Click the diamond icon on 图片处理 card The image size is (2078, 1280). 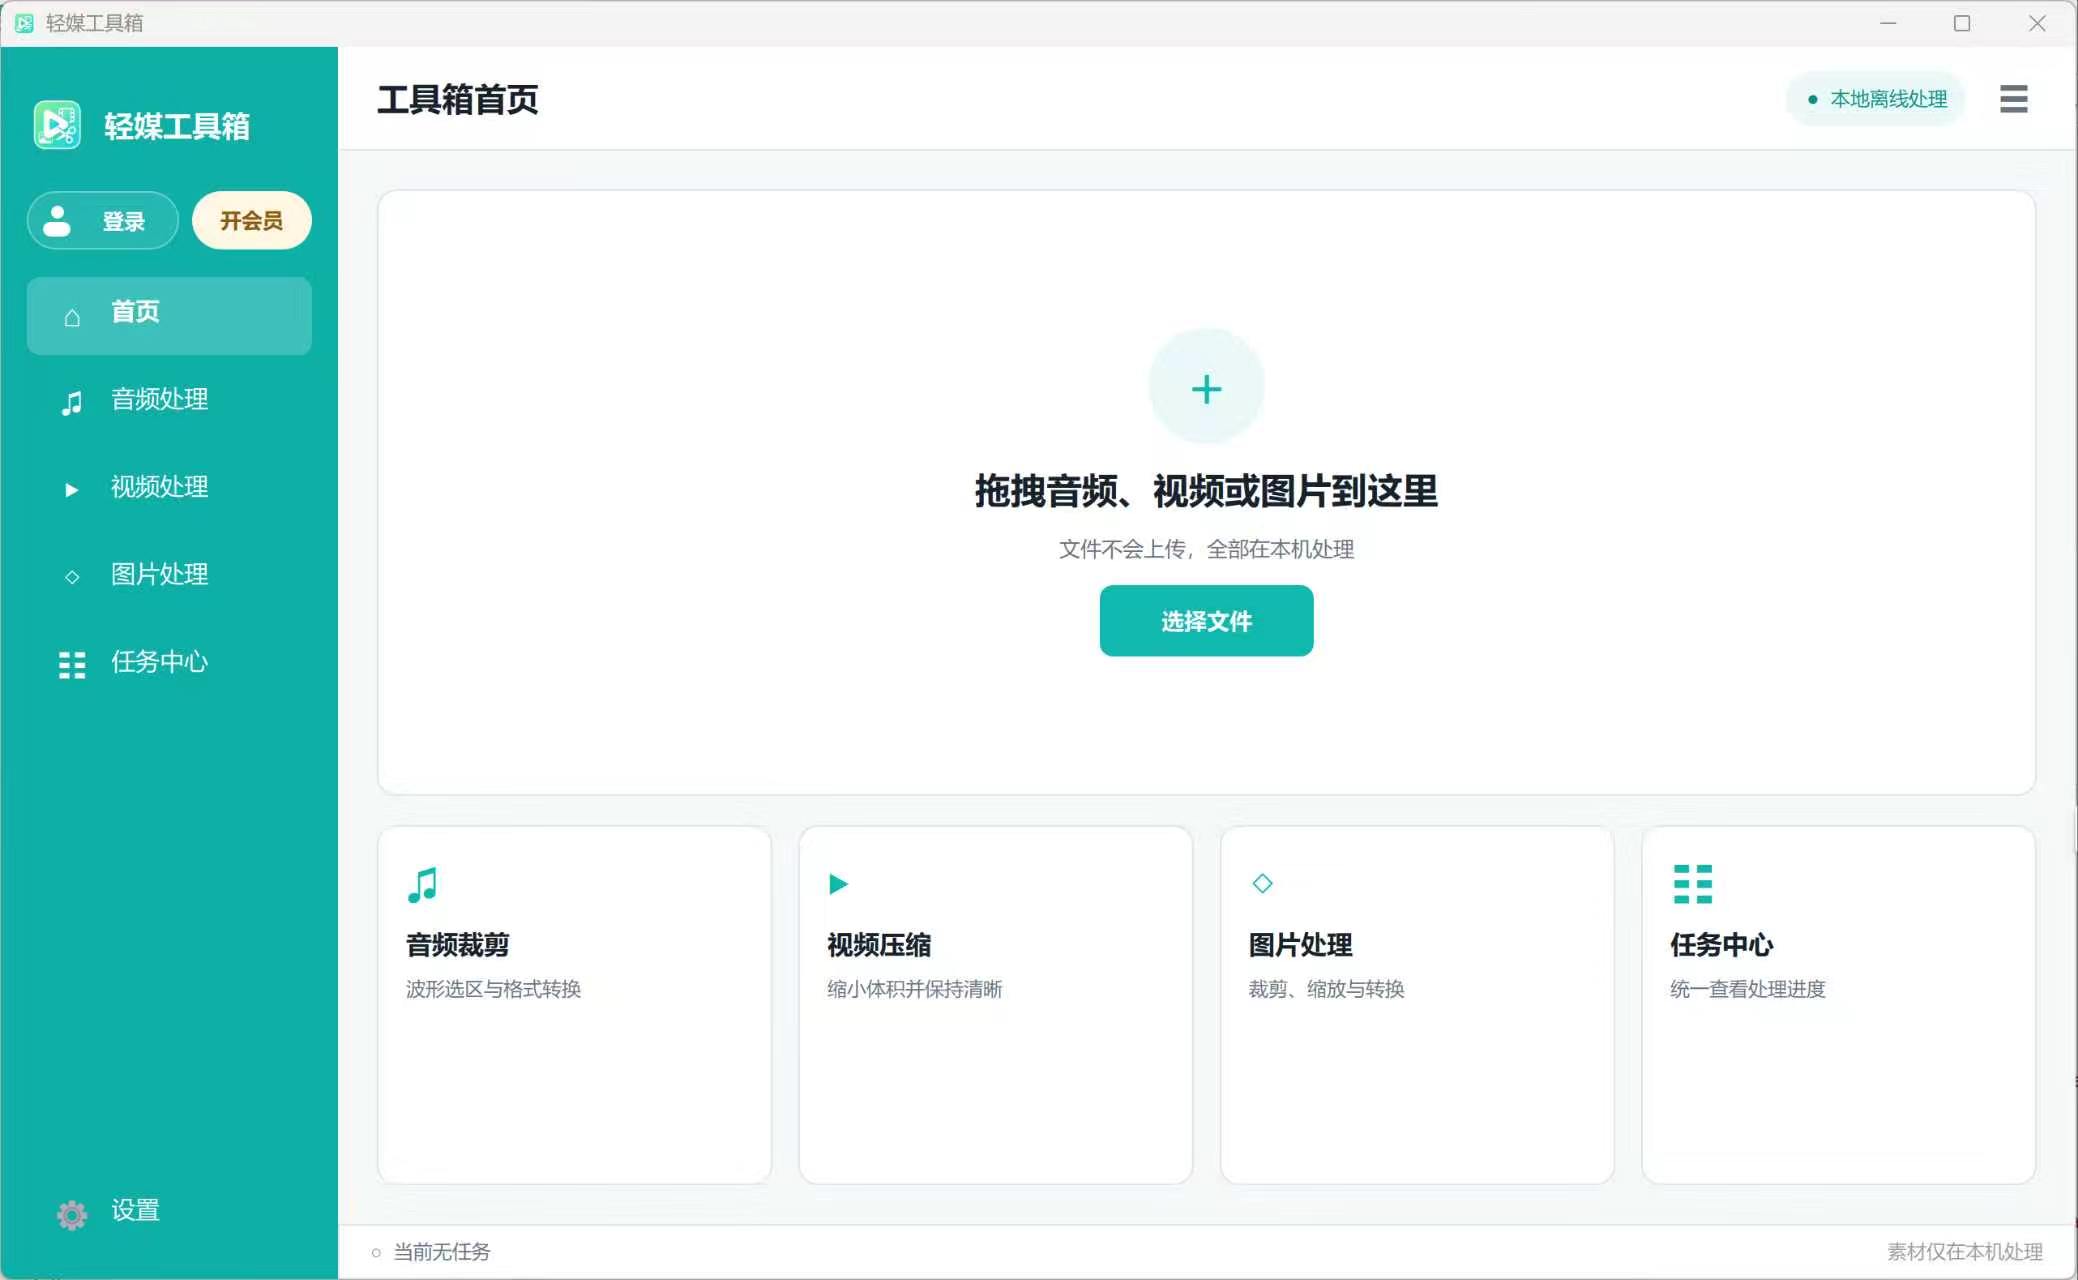point(1262,883)
